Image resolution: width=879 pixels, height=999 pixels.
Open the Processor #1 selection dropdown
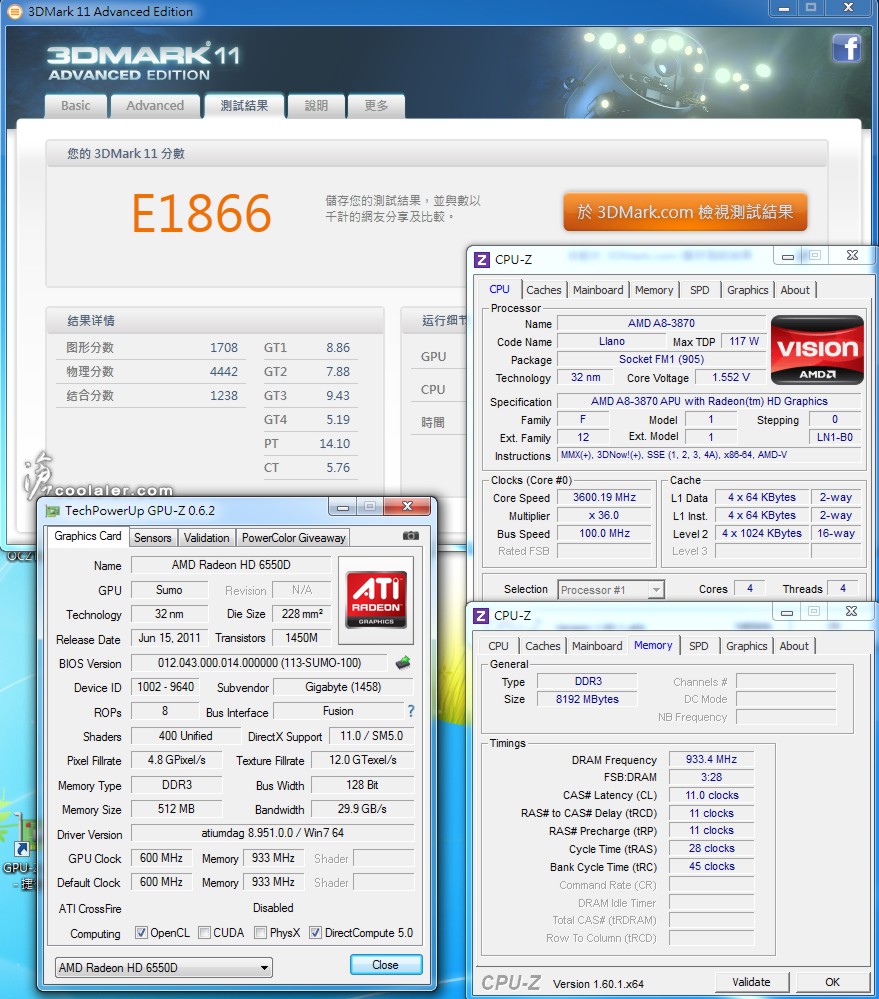[x=611, y=589]
